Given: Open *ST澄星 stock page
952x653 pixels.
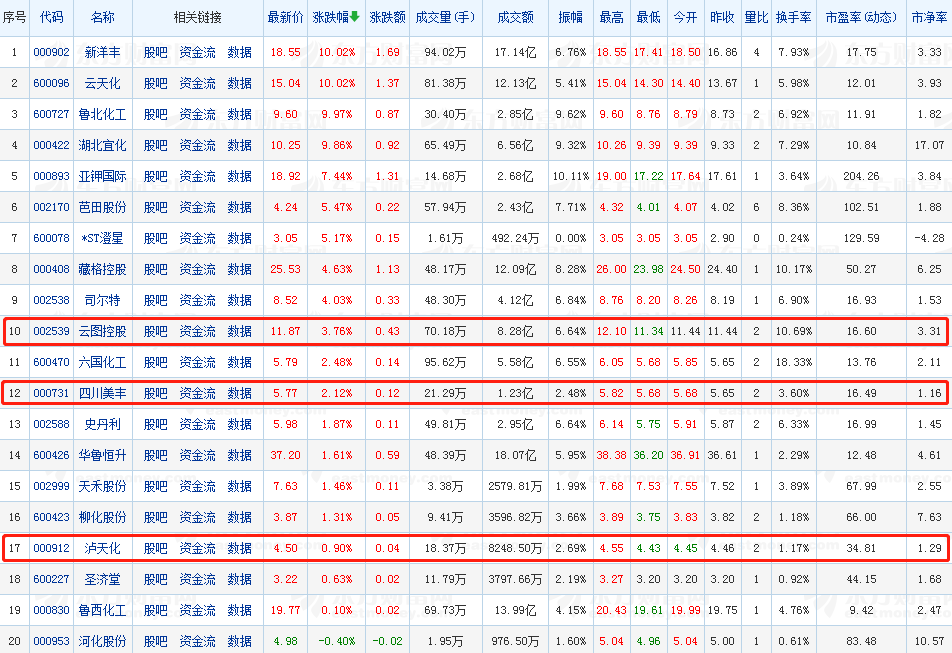Looking at the screenshot, I should [x=102, y=238].
